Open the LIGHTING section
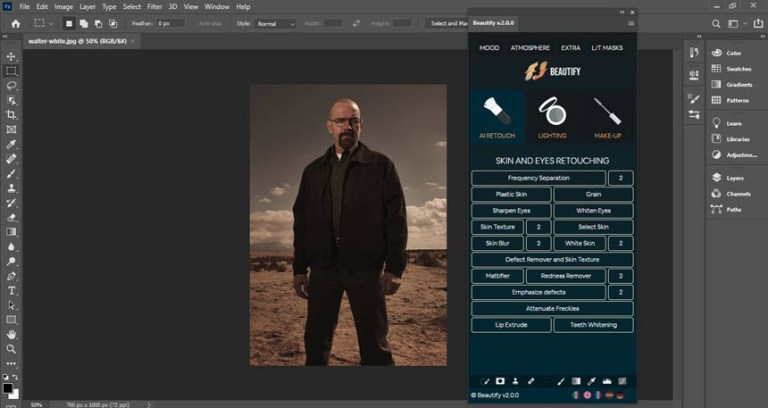 point(552,117)
